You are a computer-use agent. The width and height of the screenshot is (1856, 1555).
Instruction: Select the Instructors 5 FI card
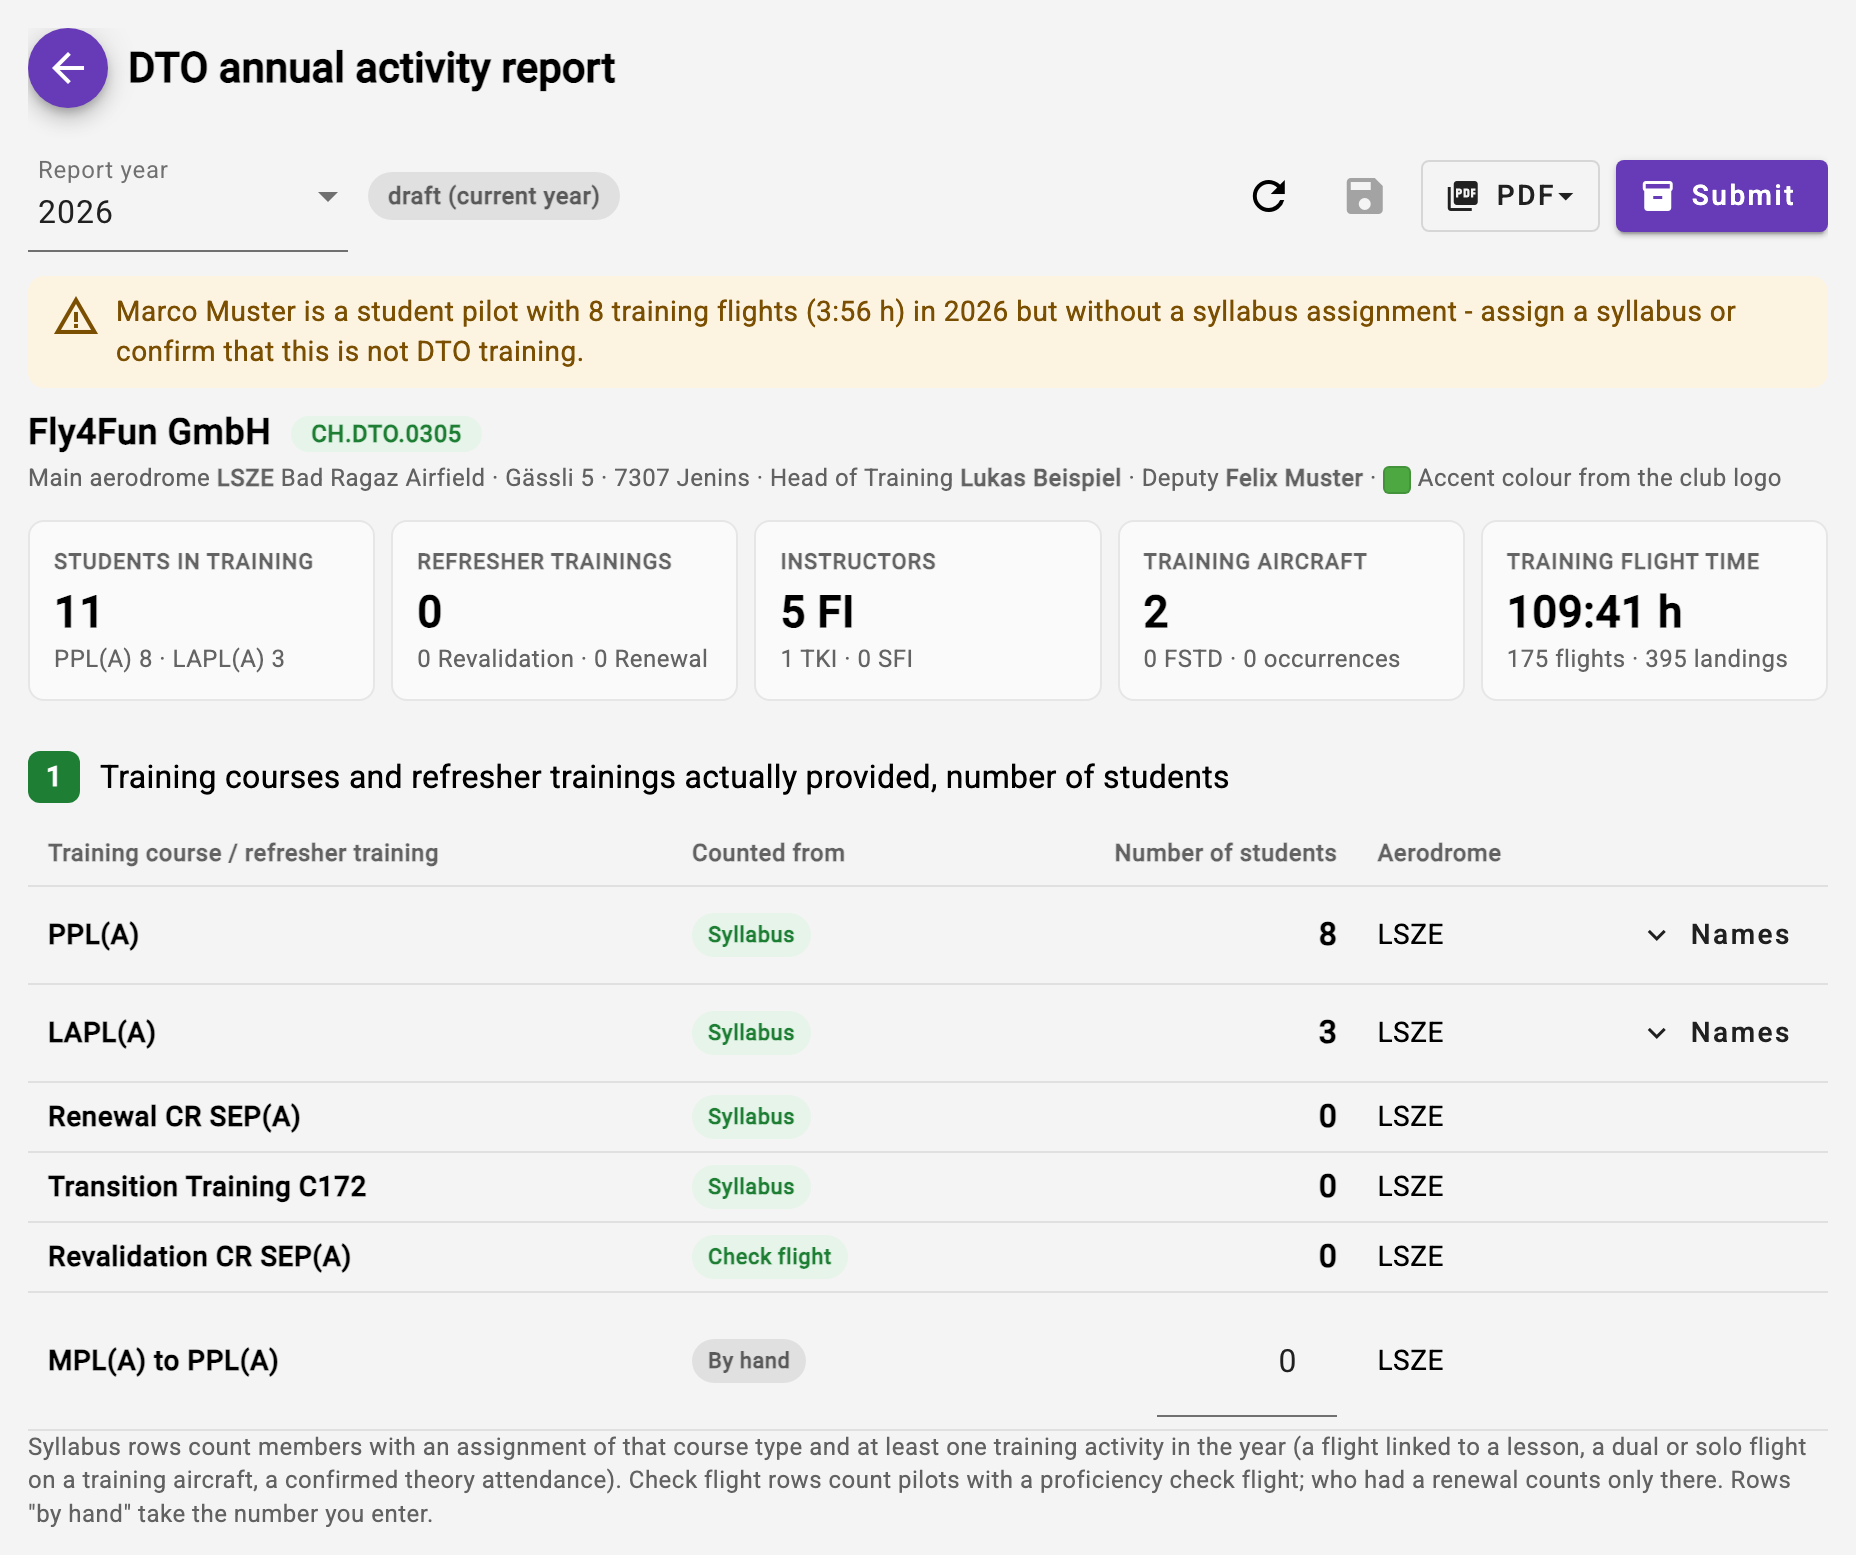[928, 610]
